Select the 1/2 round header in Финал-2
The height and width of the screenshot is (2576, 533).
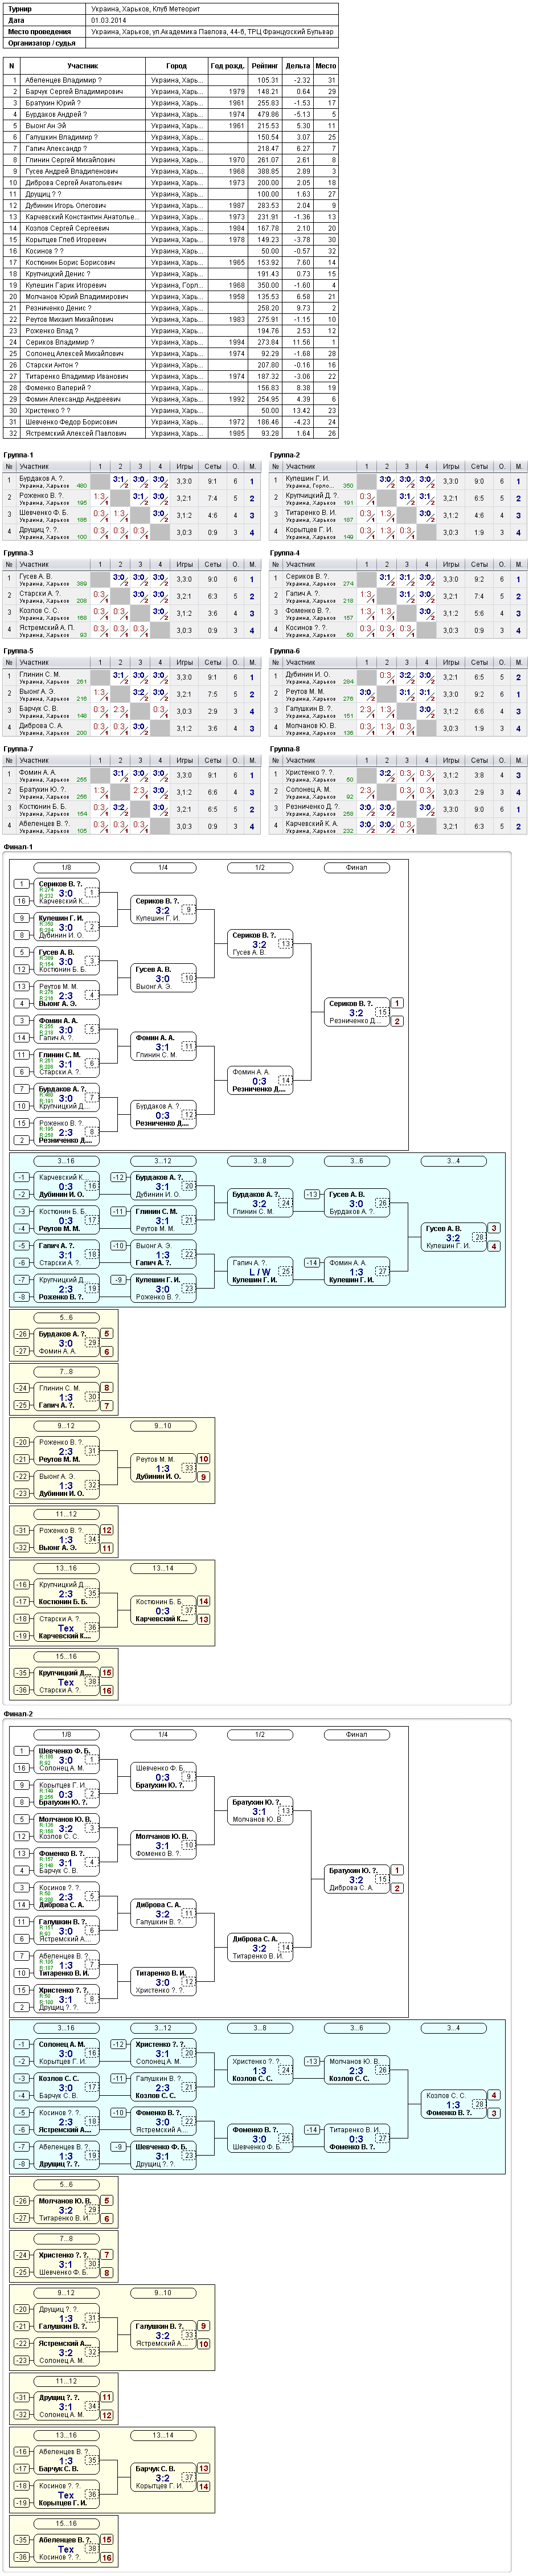click(260, 1734)
